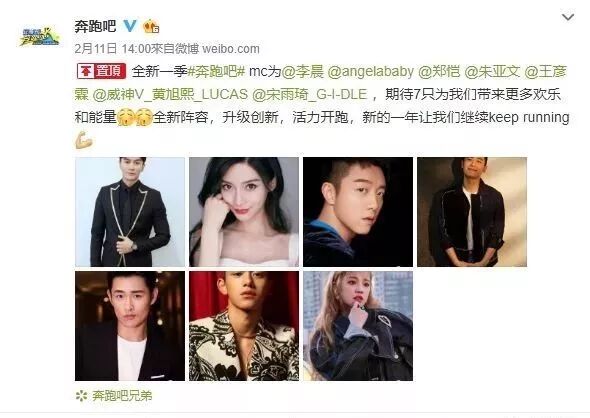The width and height of the screenshot is (590, 418).
Task: Click the 2月11日 14:00 post timestamp
Action: (113, 49)
